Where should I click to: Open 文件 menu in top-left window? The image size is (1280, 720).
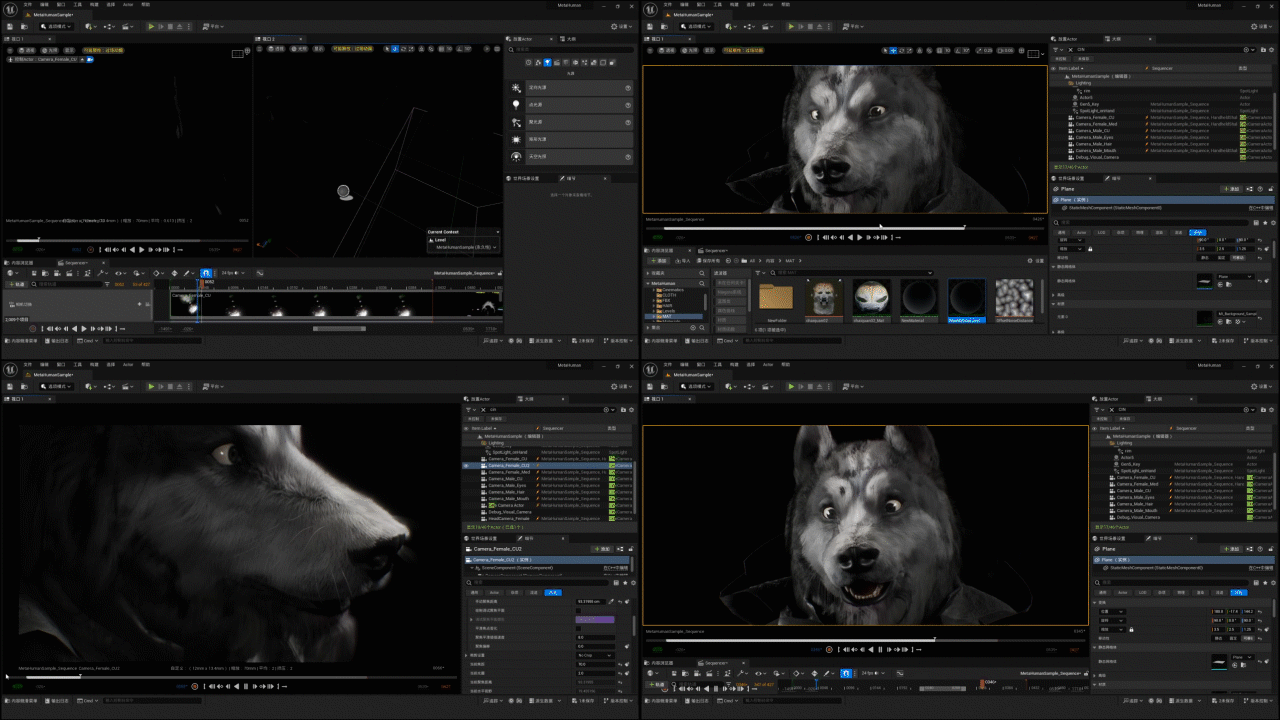click(x=27, y=5)
